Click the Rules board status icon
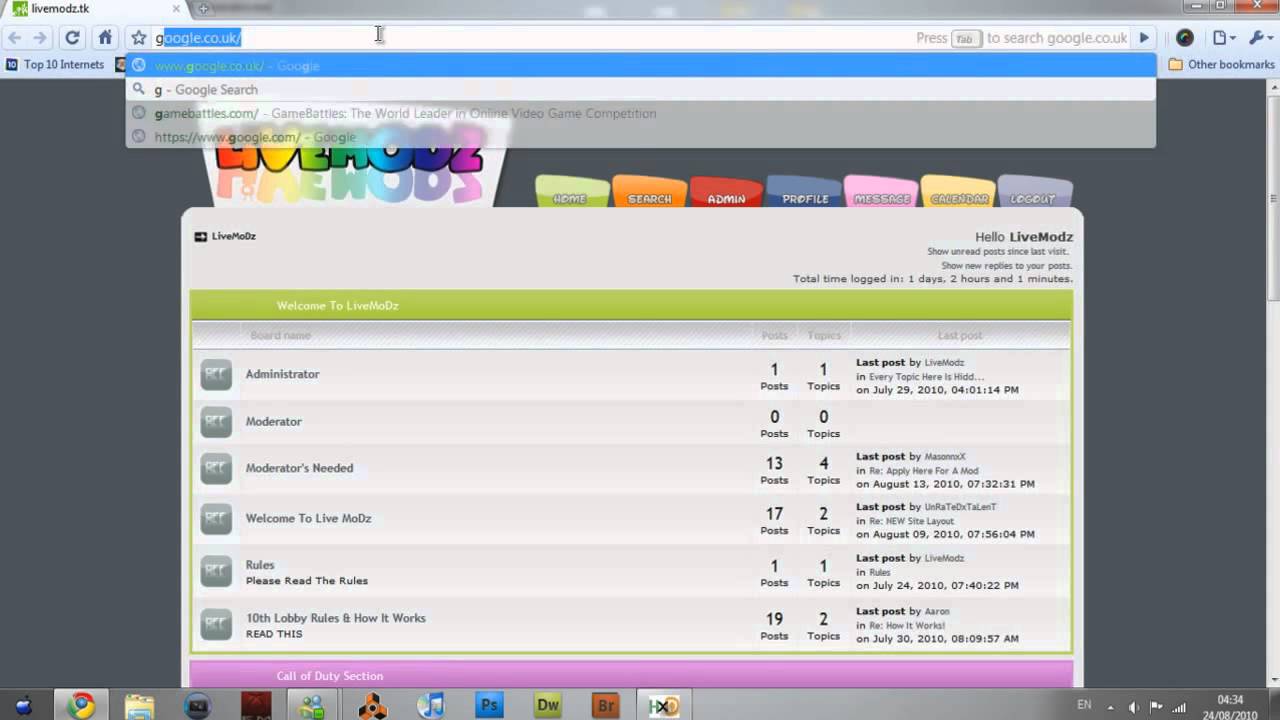The height and width of the screenshot is (720, 1280). coord(216,572)
